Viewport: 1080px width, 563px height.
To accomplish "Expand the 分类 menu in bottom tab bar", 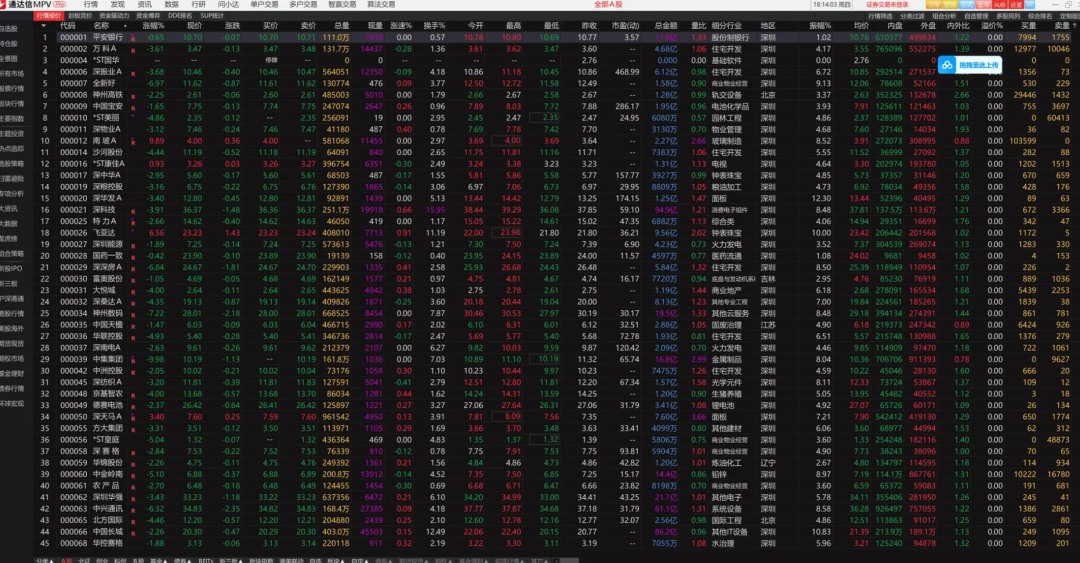I will pos(45,560).
